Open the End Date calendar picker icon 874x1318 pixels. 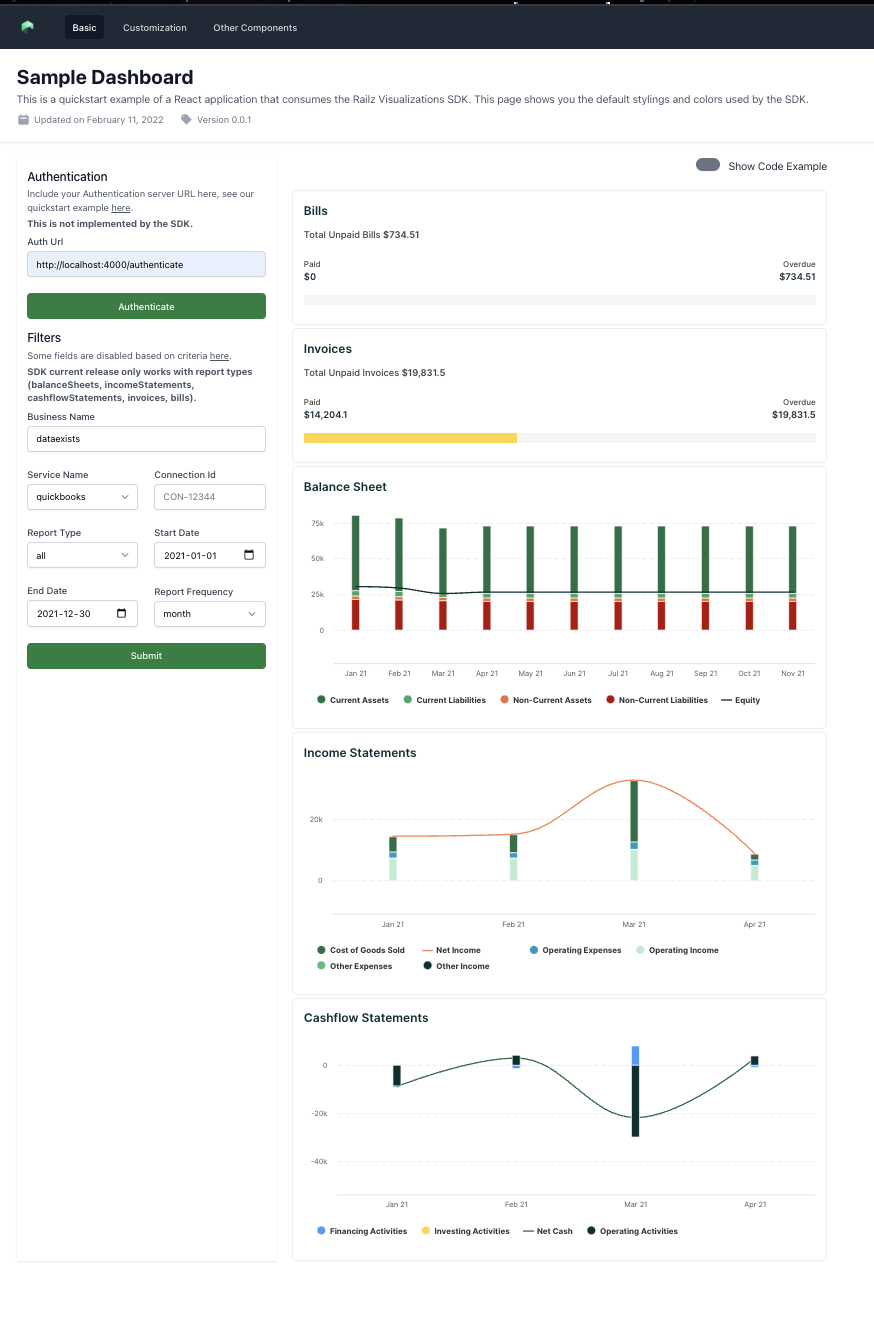[122, 613]
